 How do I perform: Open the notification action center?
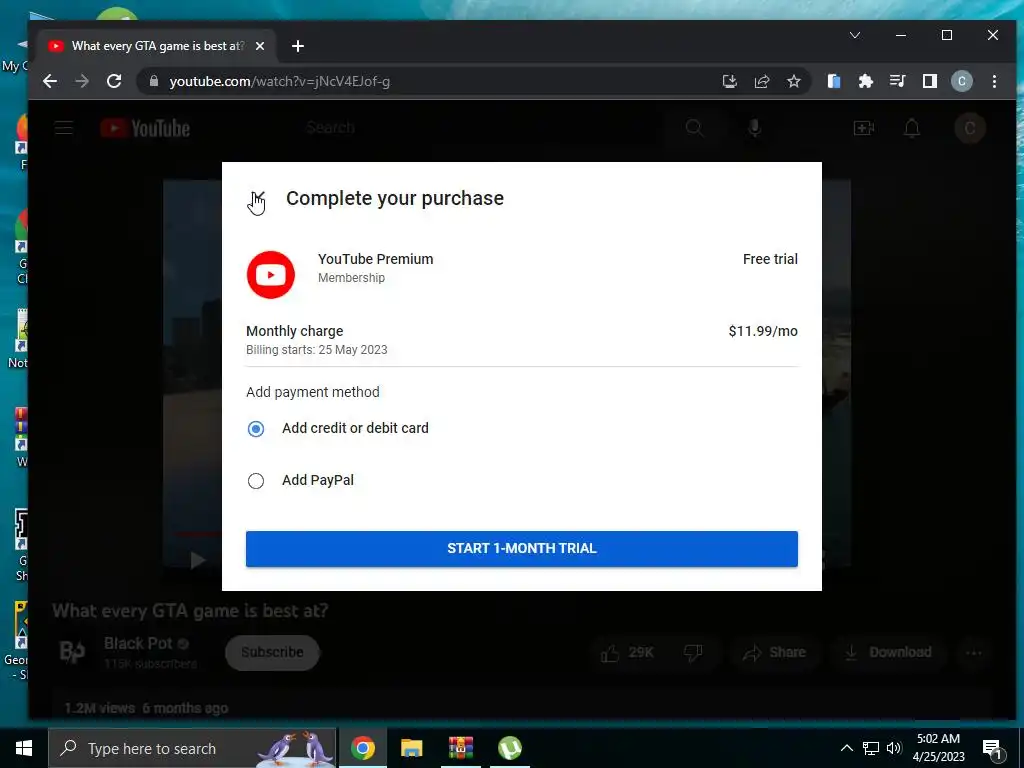point(993,748)
